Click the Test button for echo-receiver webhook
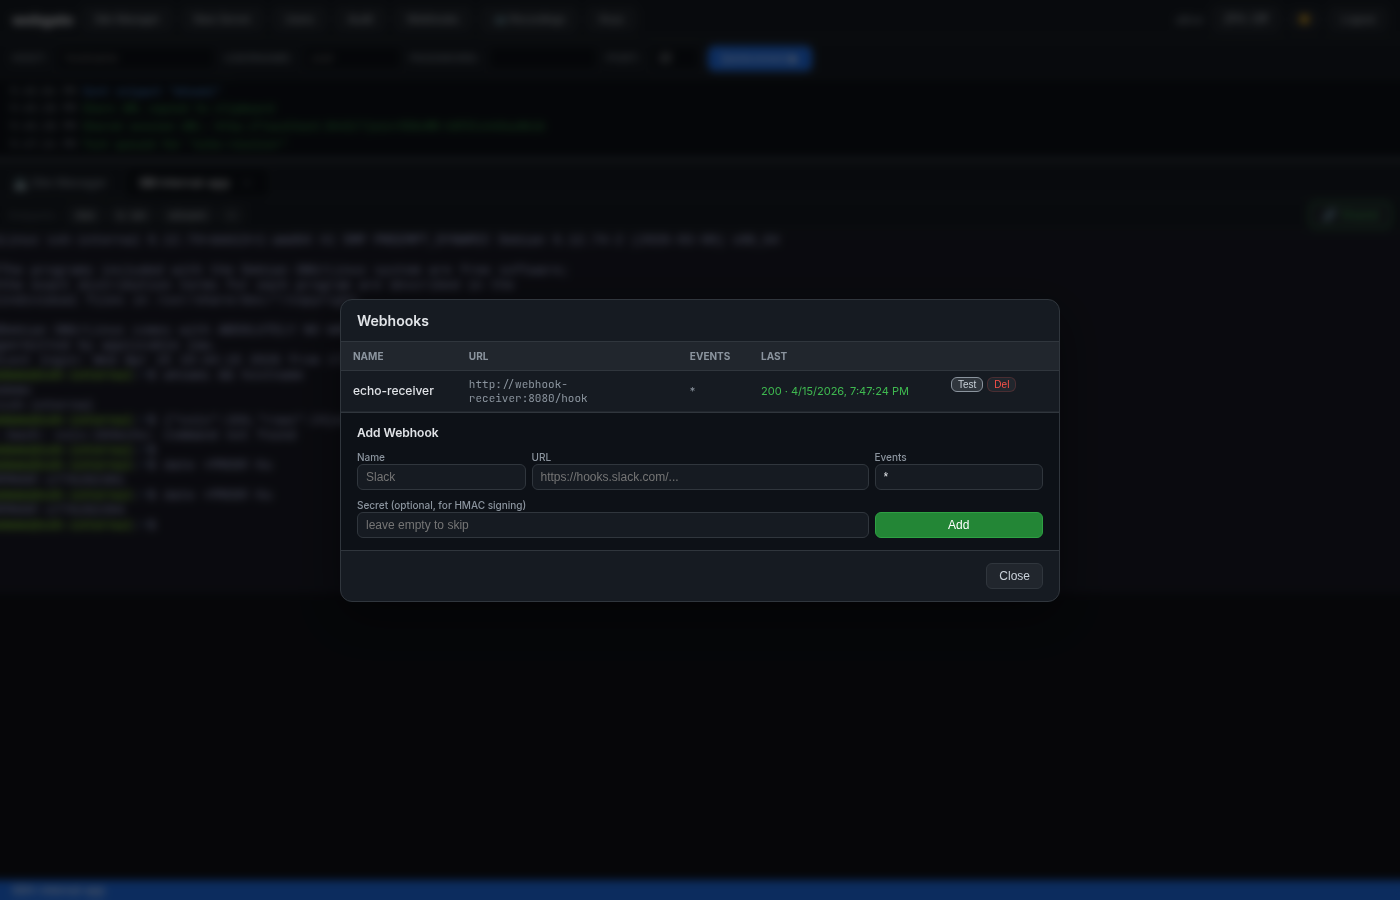This screenshot has height=900, width=1400. click(x=966, y=384)
